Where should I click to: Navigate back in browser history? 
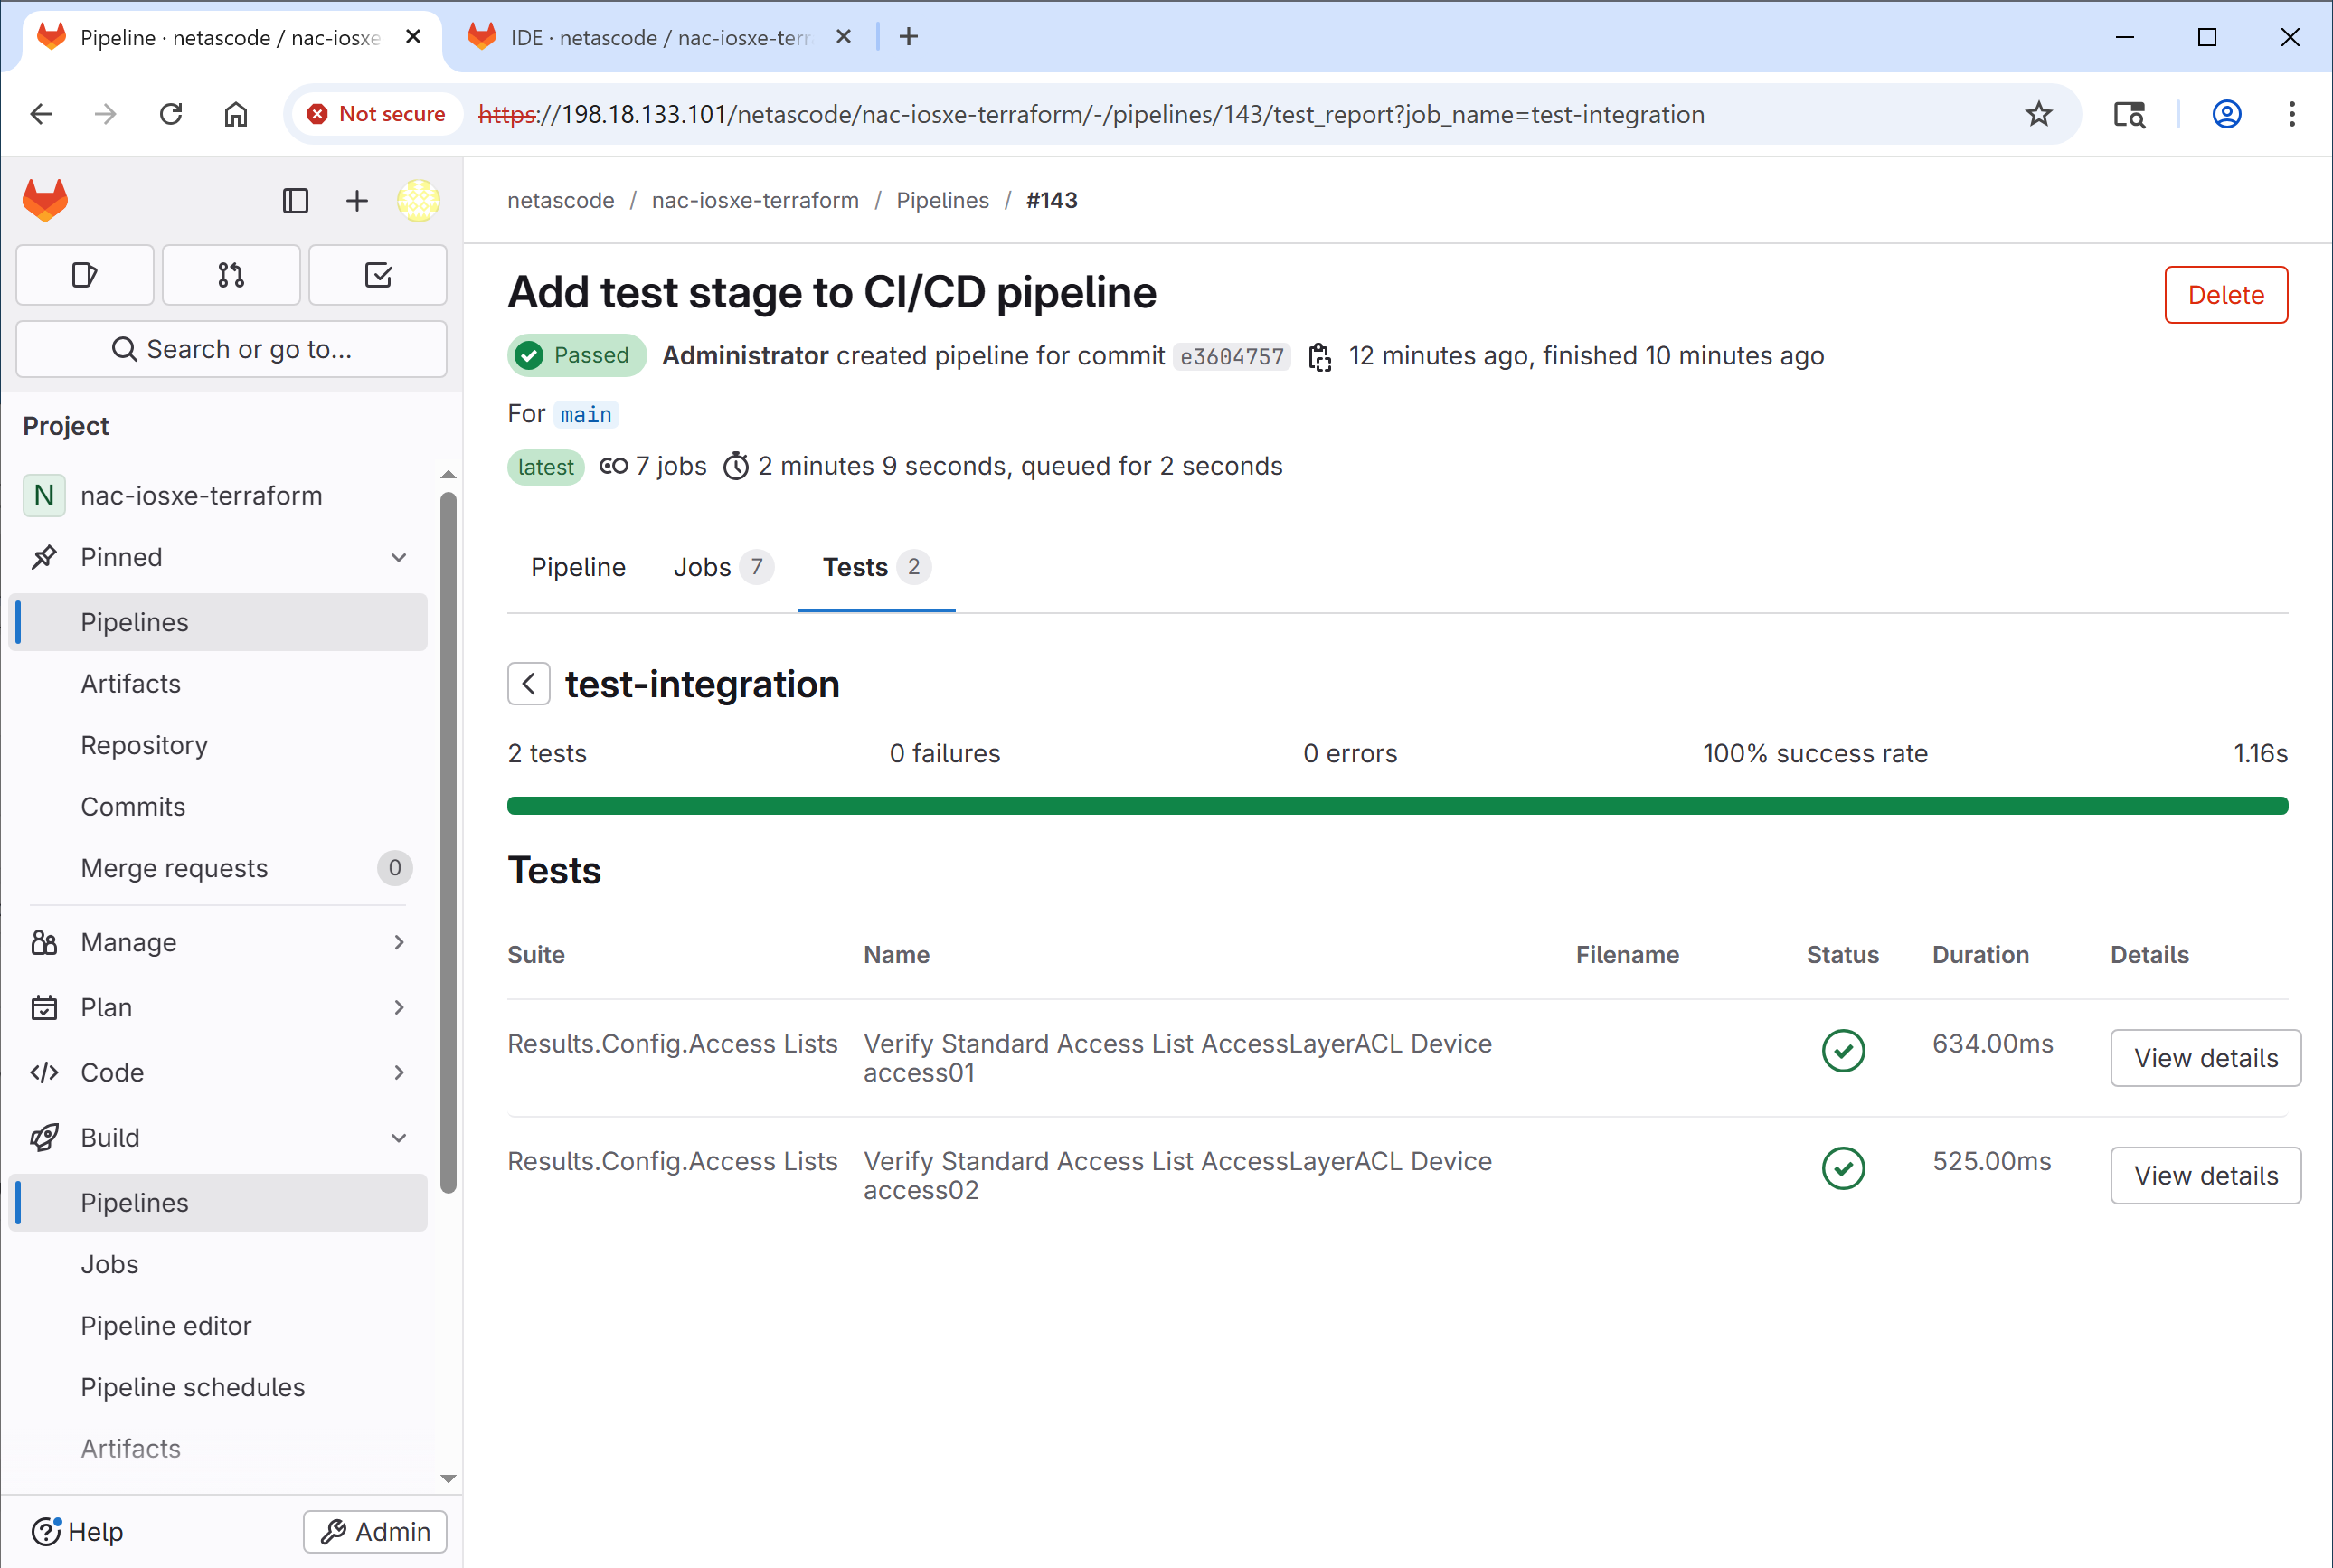pos(41,115)
